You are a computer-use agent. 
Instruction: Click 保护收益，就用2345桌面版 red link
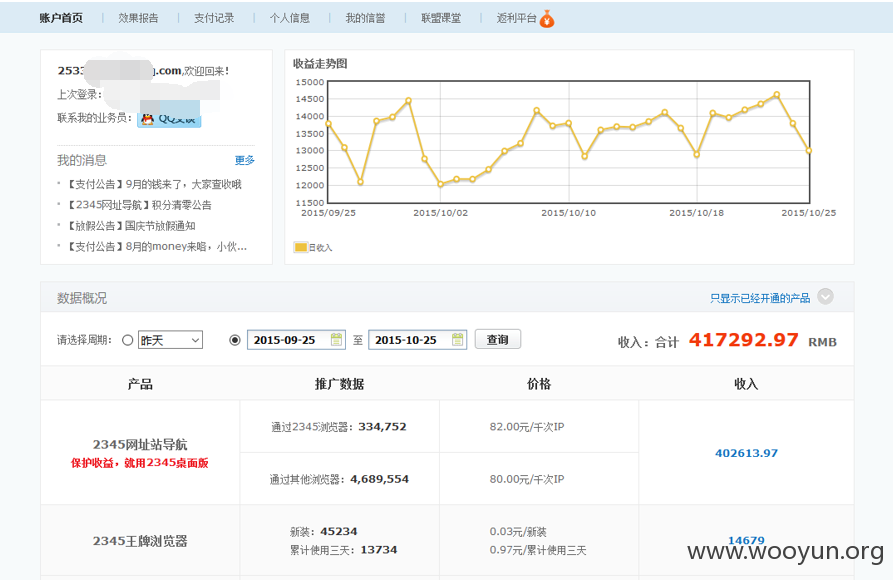(x=140, y=463)
